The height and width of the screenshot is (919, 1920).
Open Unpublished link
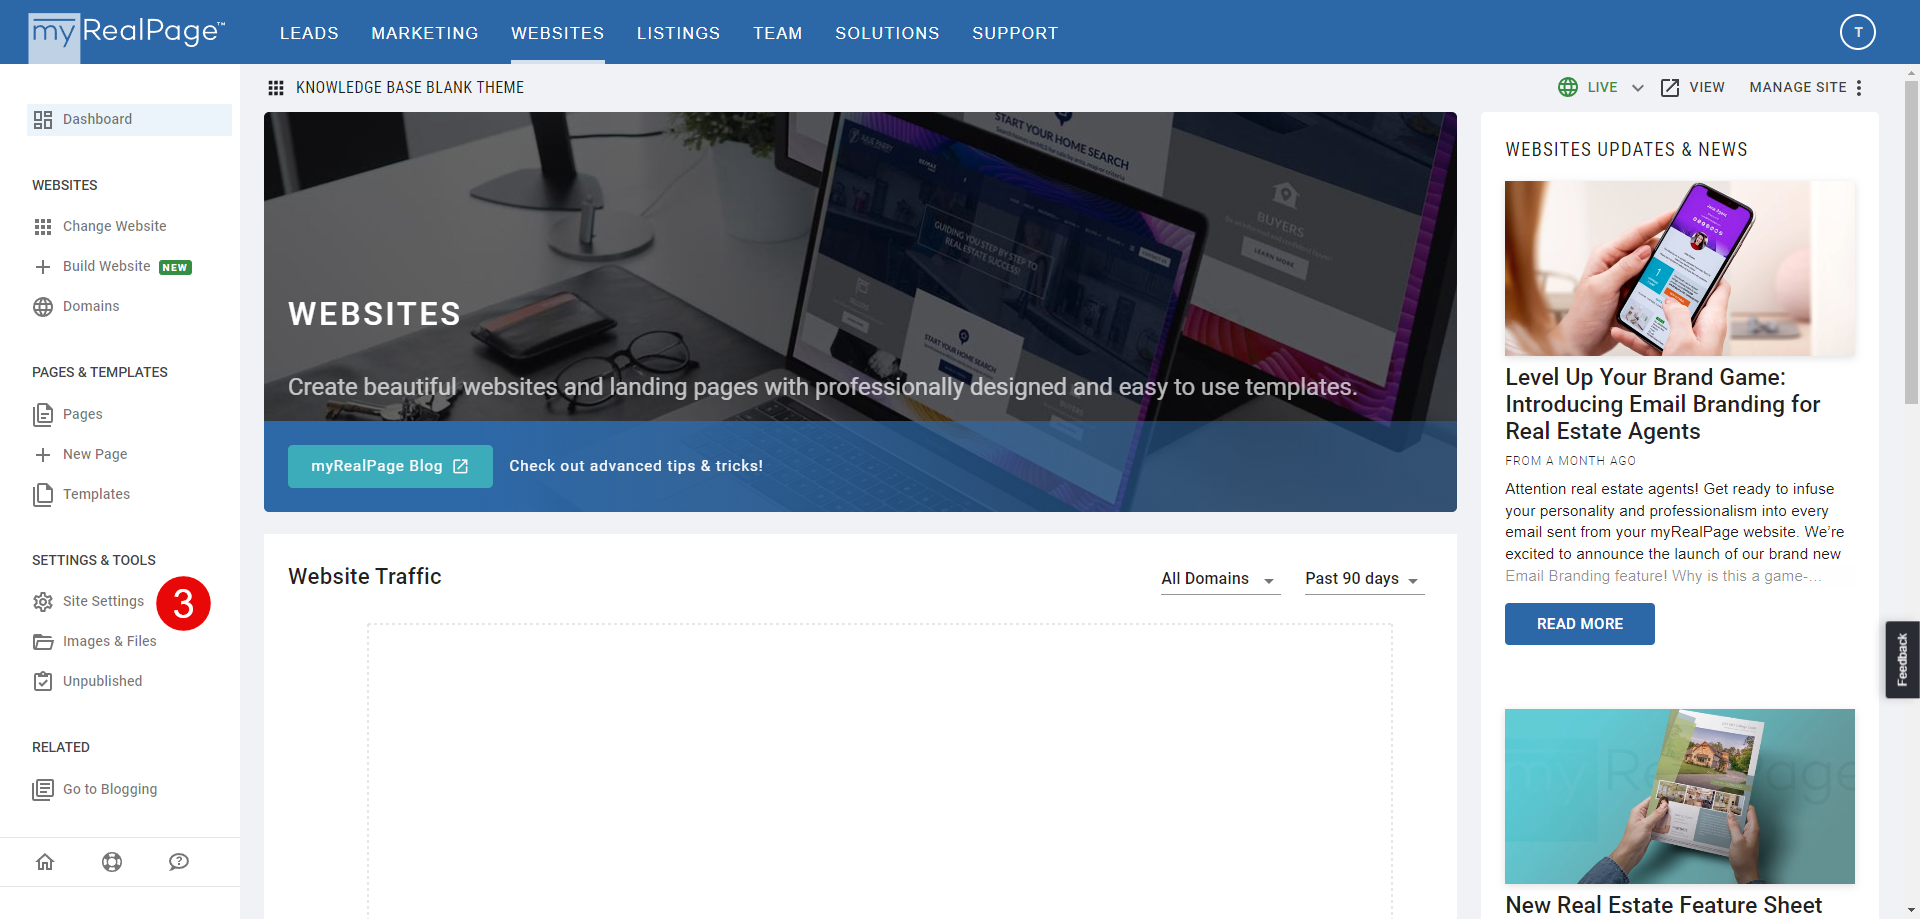pos(103,682)
